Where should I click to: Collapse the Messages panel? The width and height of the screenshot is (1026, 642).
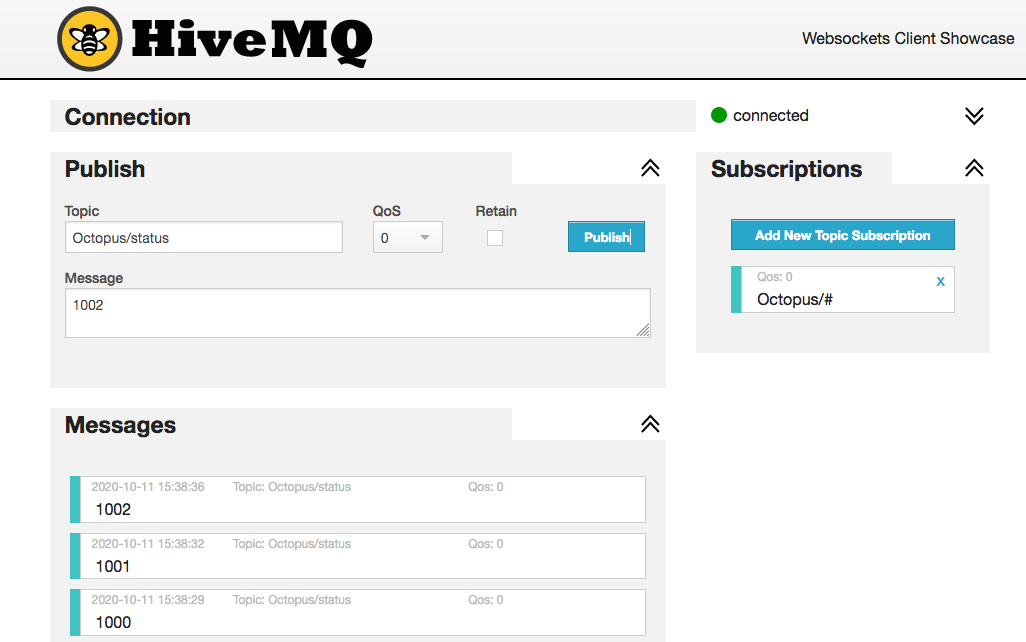click(650, 425)
